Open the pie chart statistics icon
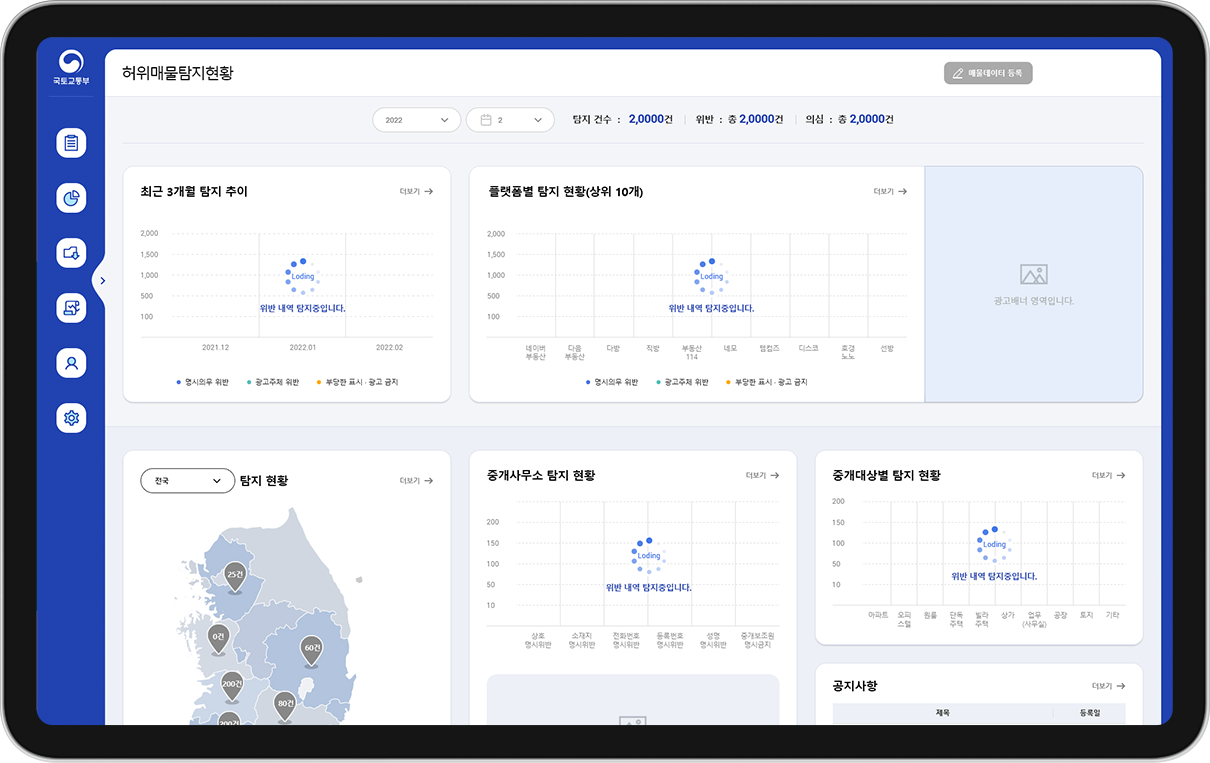 pos(71,198)
